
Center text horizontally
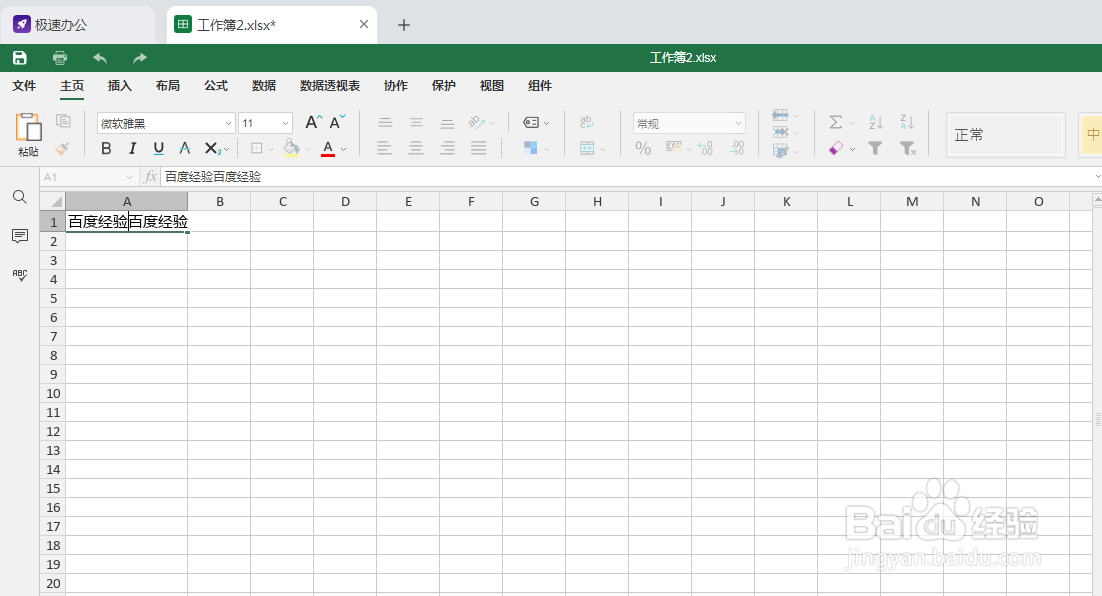coord(416,148)
